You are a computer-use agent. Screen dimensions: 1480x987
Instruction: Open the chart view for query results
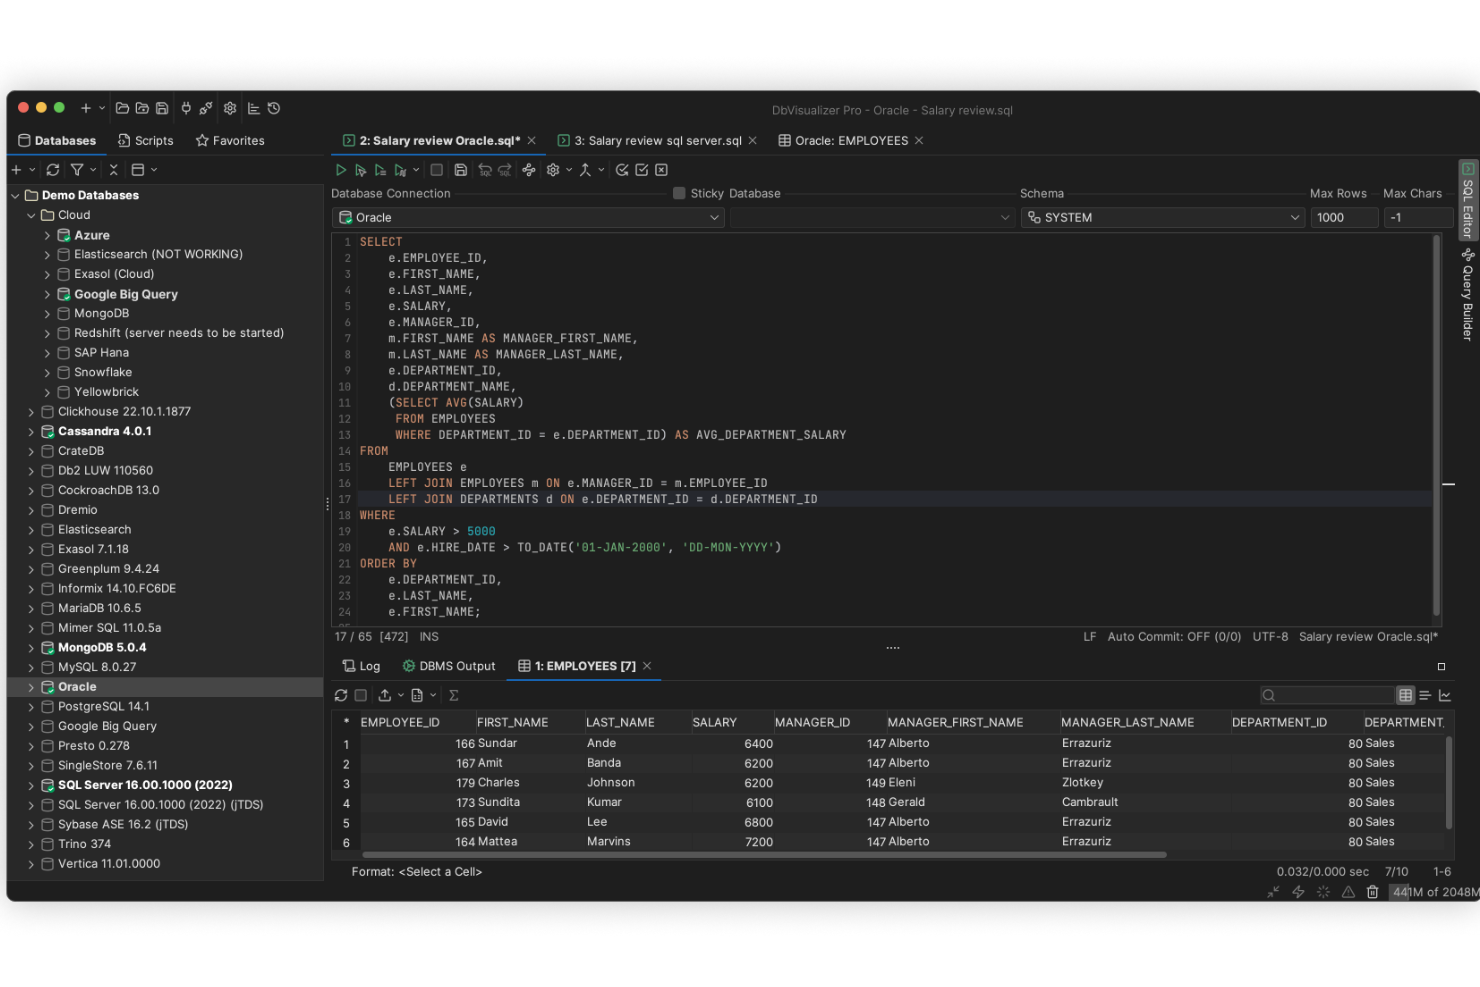coord(1447,694)
